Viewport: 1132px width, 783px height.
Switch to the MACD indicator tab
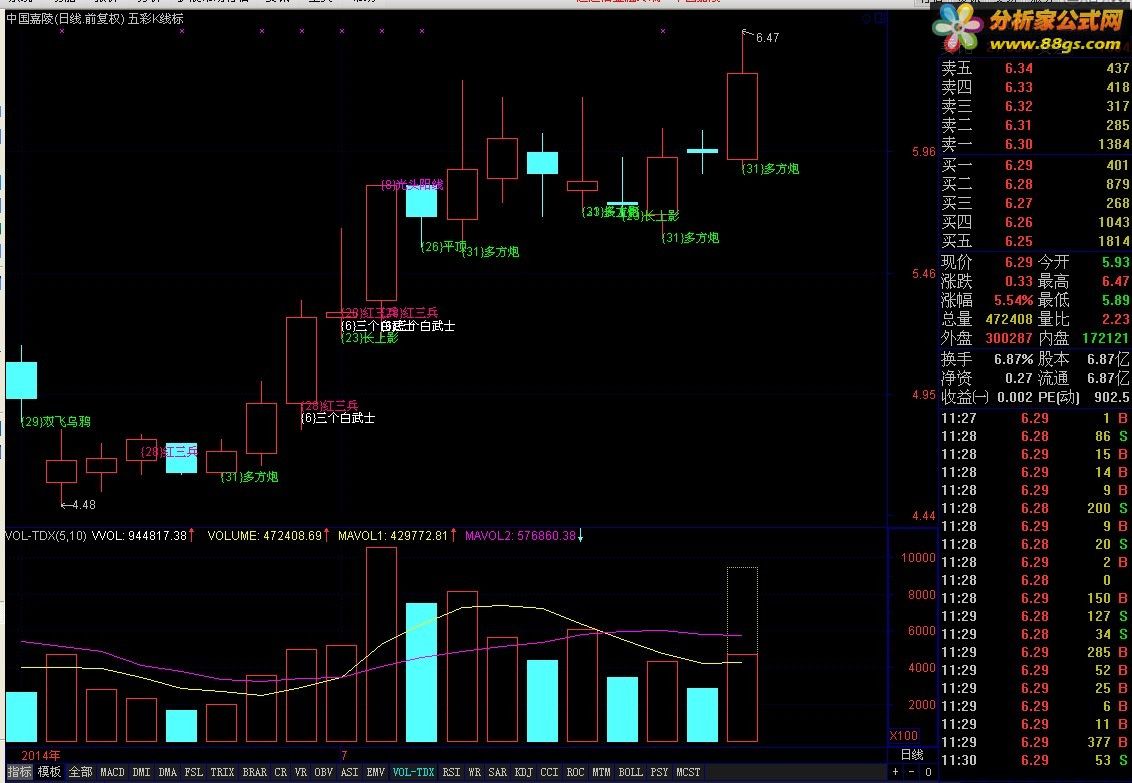(112, 772)
